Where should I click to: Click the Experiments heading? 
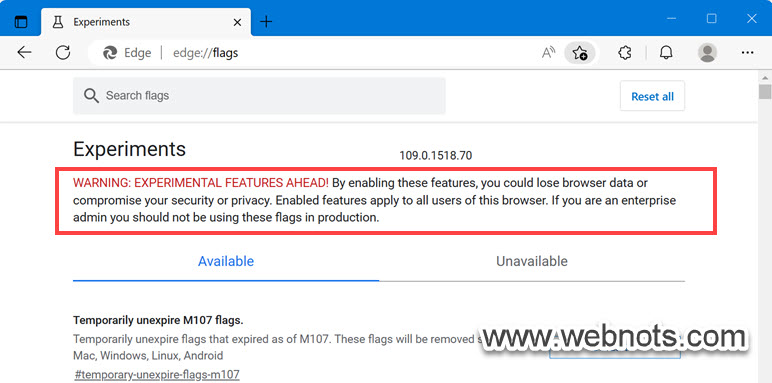click(129, 149)
